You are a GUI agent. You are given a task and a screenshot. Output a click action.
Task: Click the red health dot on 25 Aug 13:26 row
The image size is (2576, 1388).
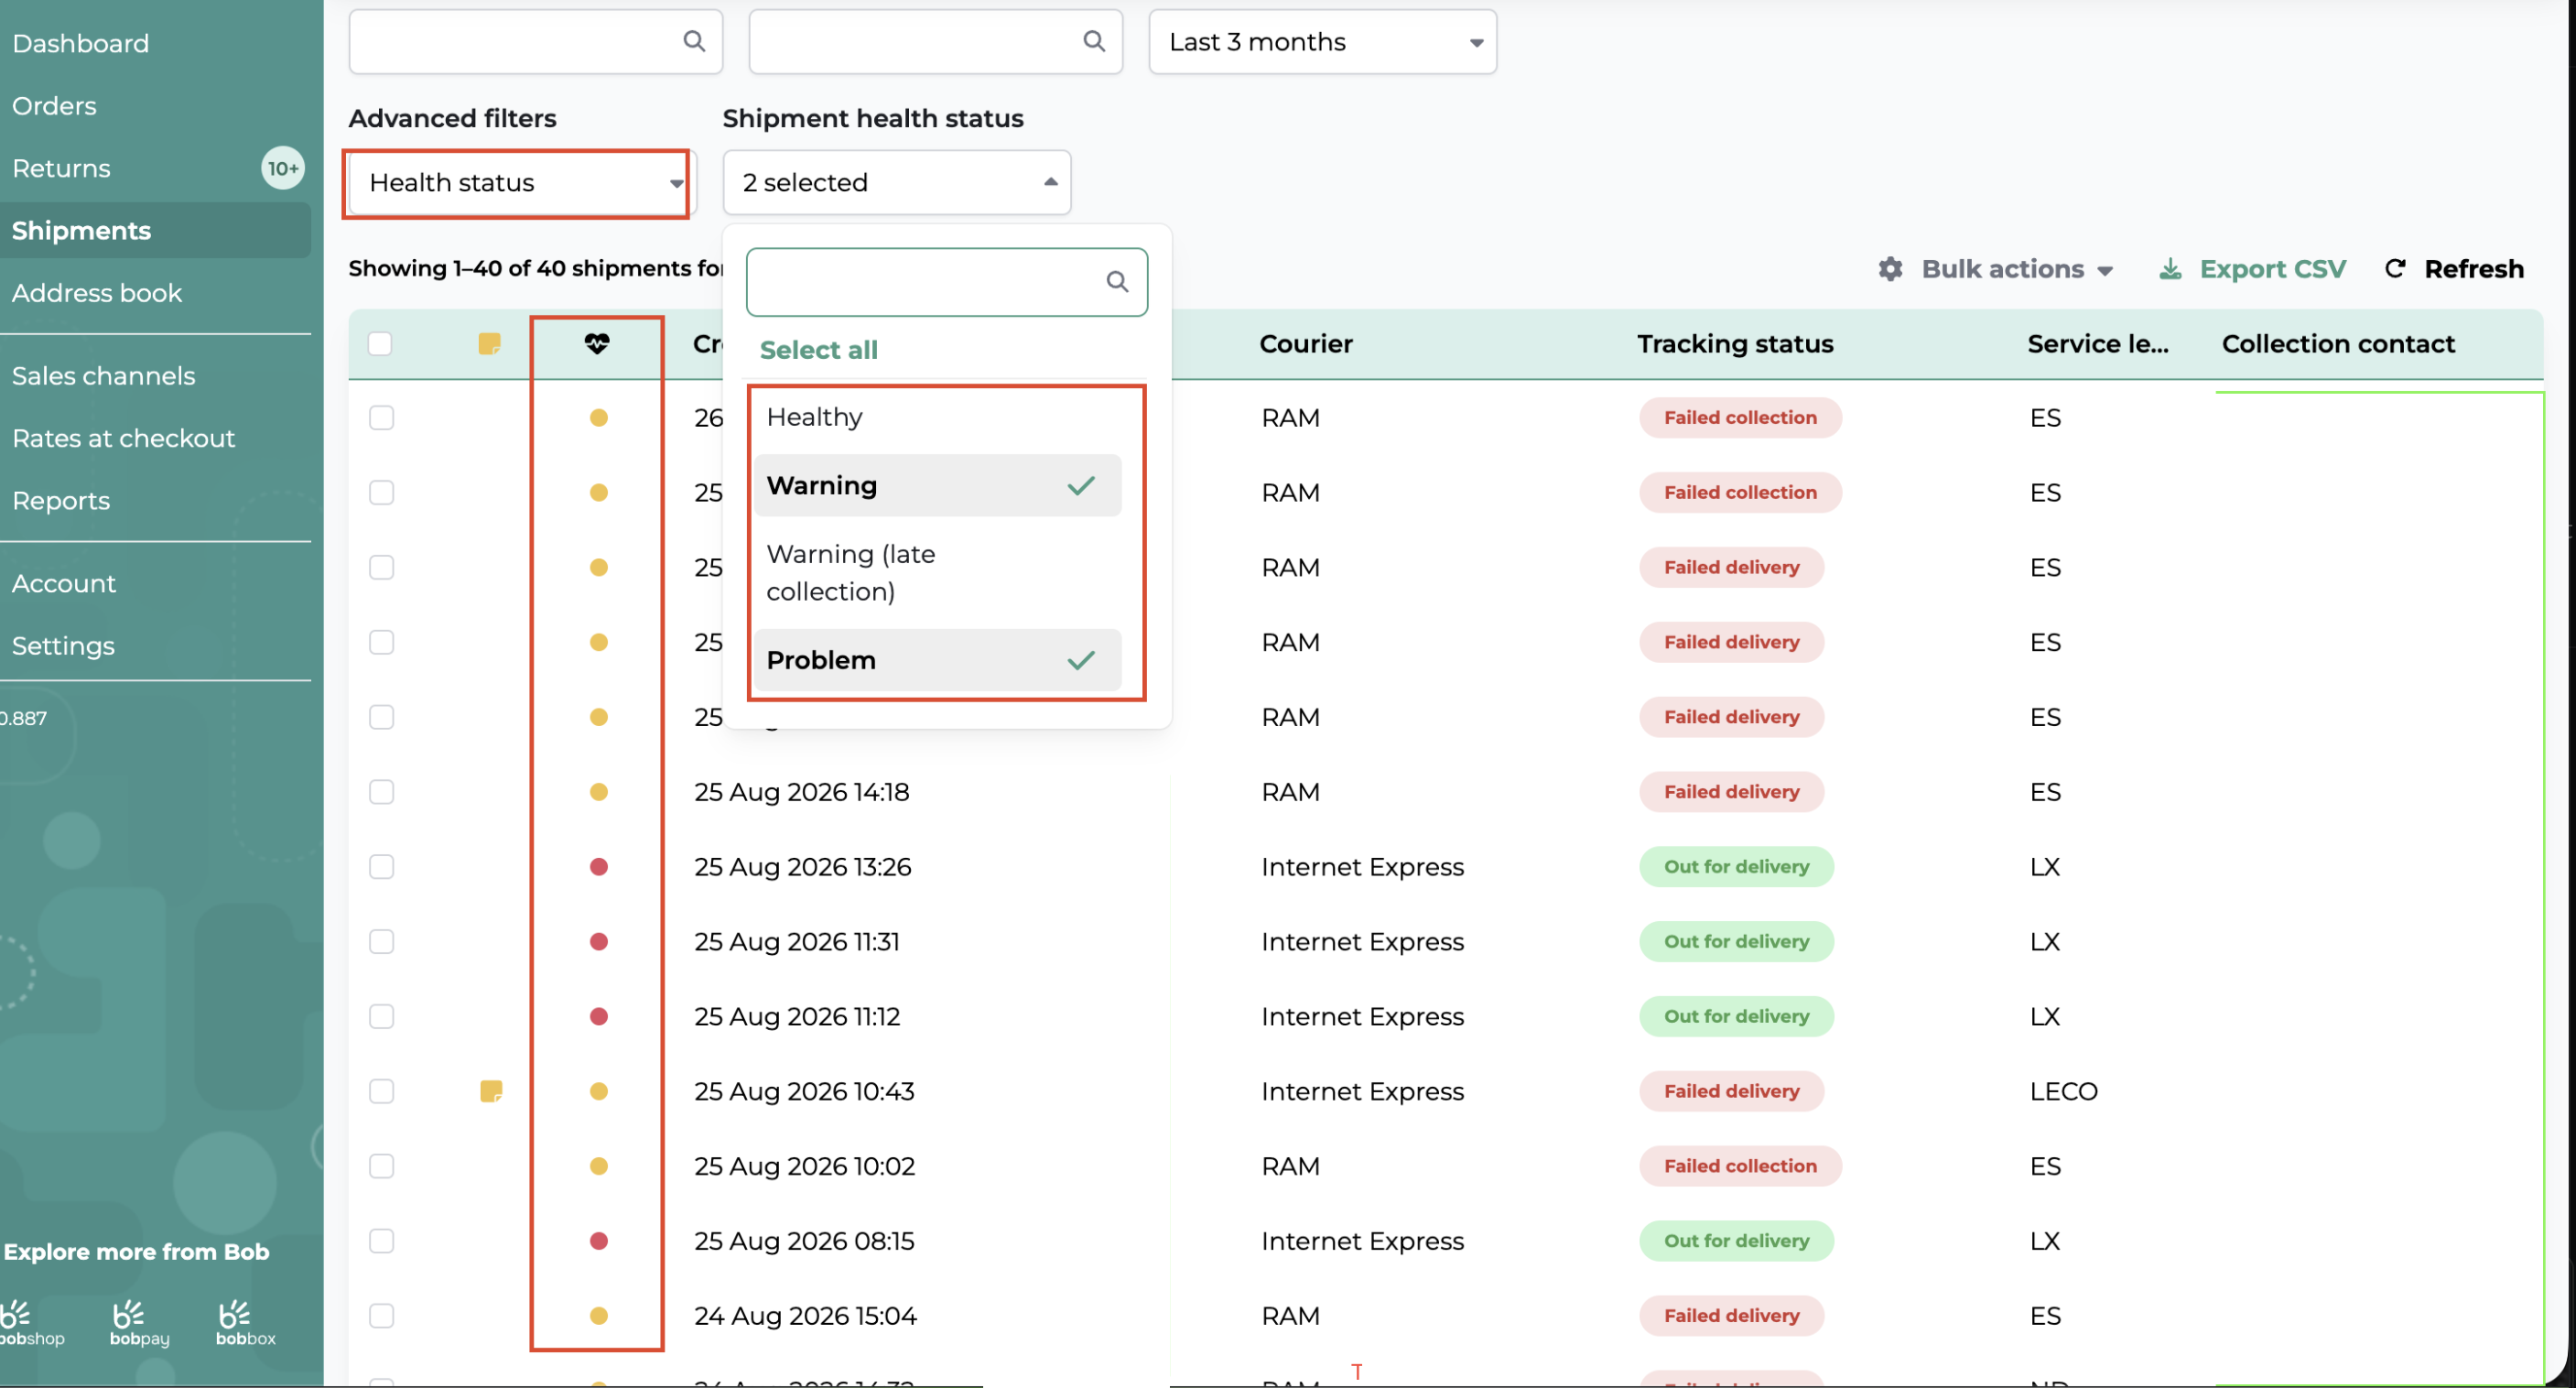599,867
